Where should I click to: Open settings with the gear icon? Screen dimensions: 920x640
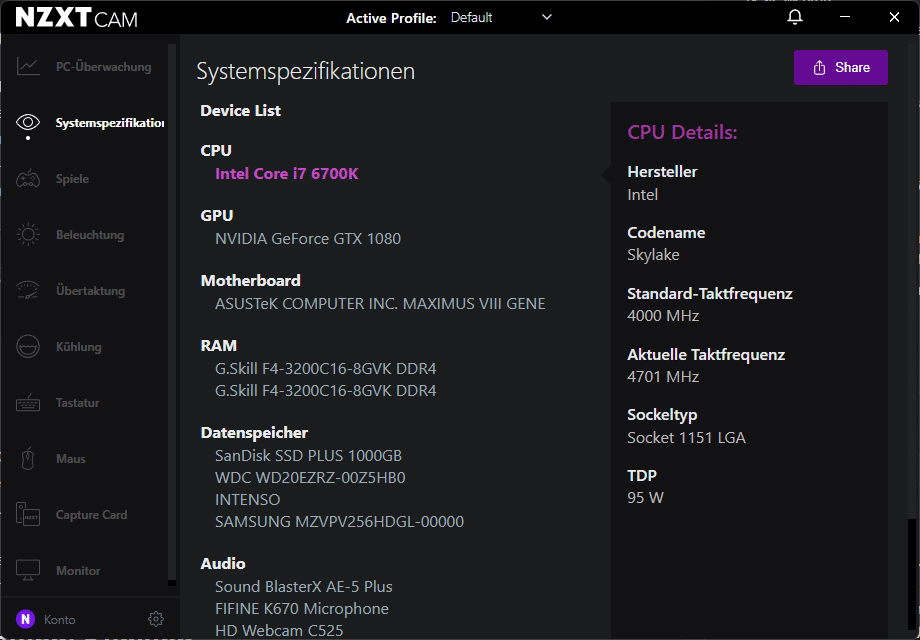[155, 619]
